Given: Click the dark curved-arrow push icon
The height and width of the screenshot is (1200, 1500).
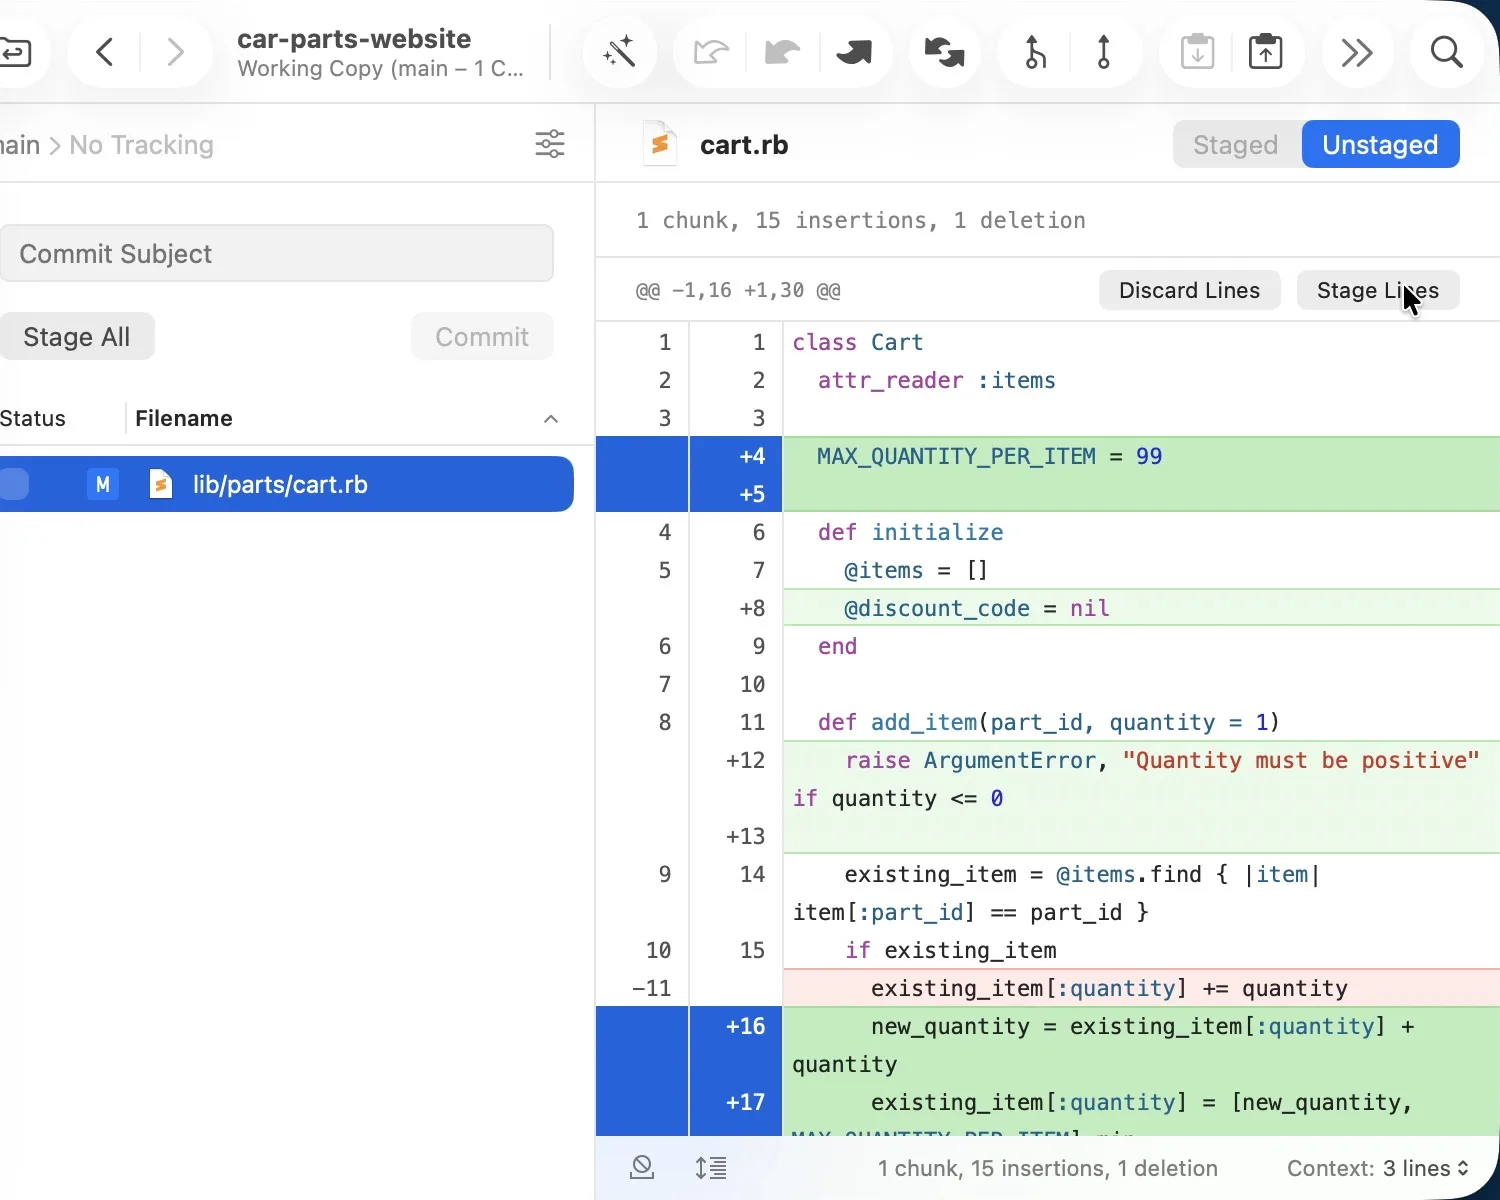Looking at the screenshot, I should [x=854, y=52].
